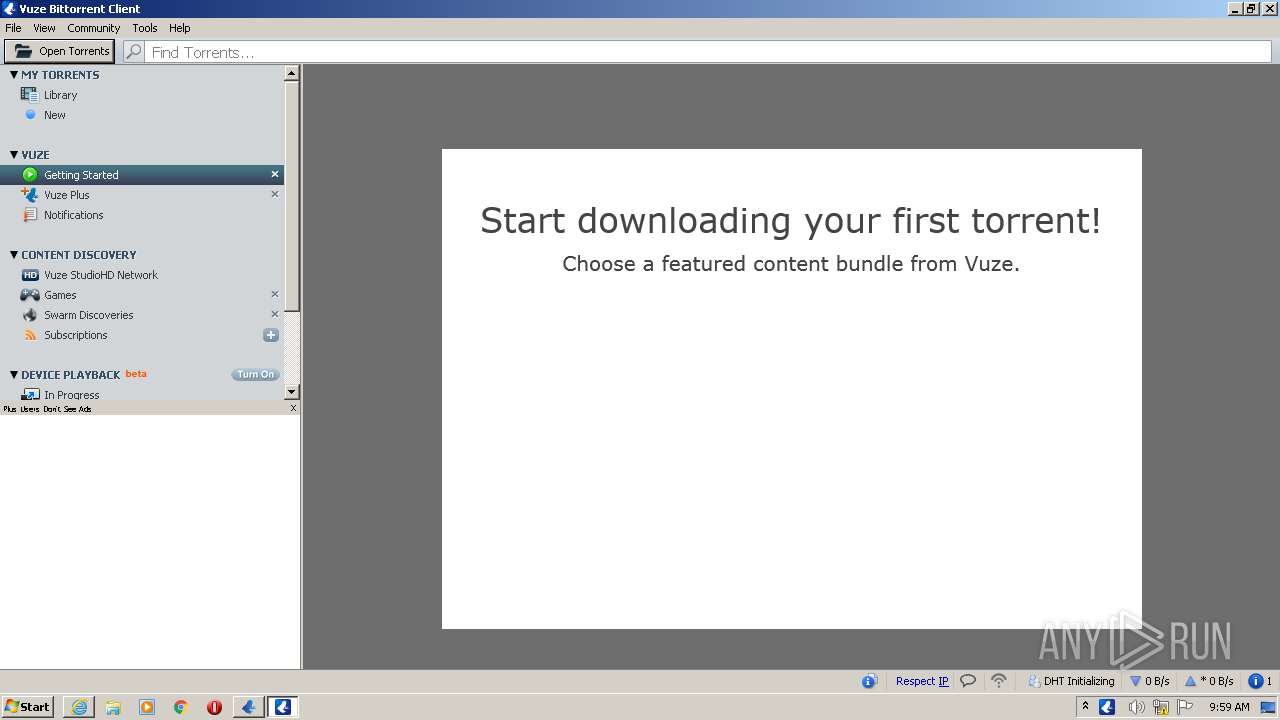
Task: Open the Tools menu
Action: pos(145,28)
